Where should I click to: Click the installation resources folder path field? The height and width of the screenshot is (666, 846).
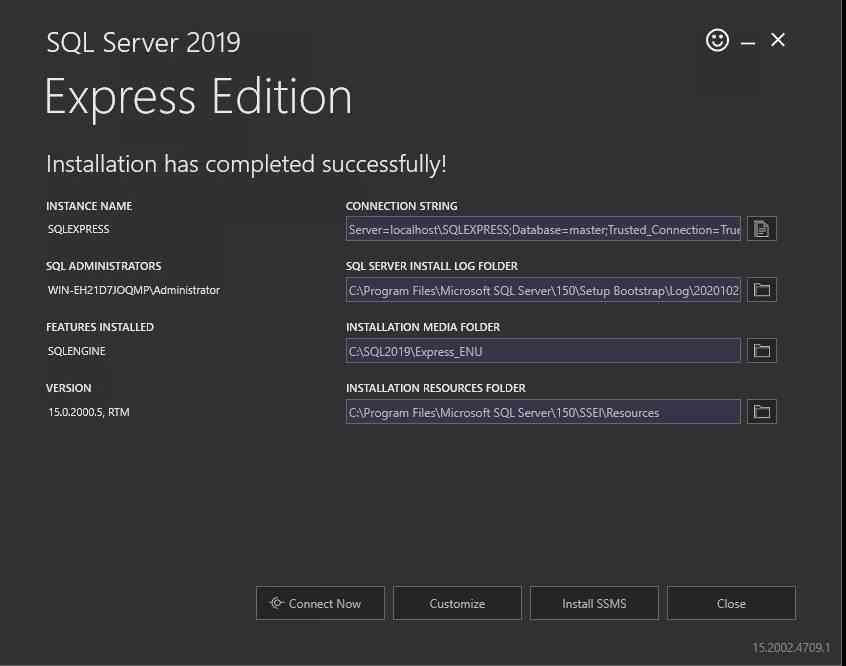tap(543, 411)
